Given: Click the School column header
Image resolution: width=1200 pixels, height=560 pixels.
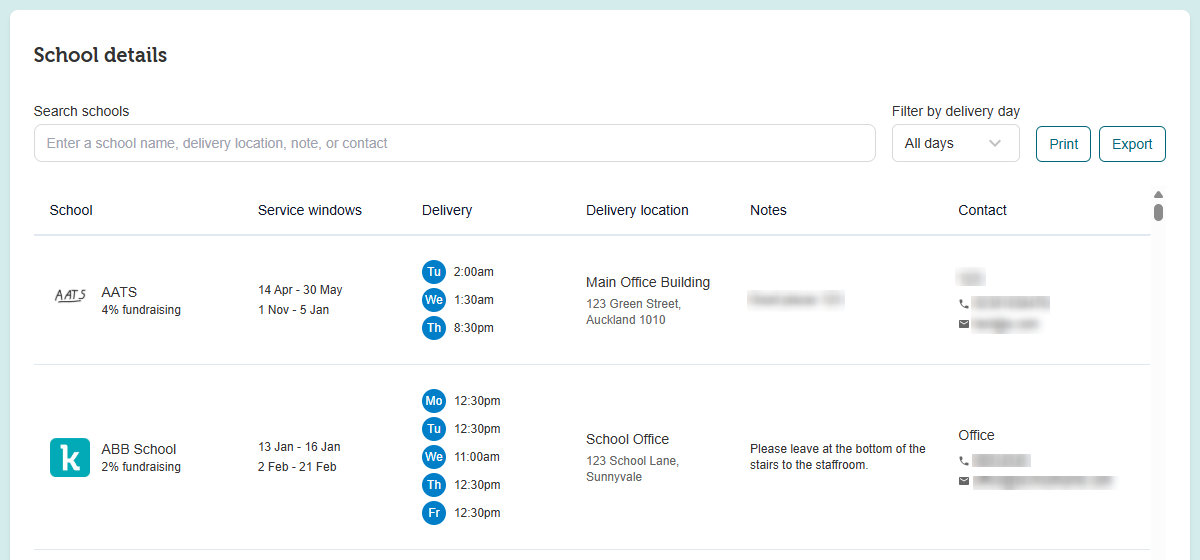Looking at the screenshot, I should pos(71,210).
